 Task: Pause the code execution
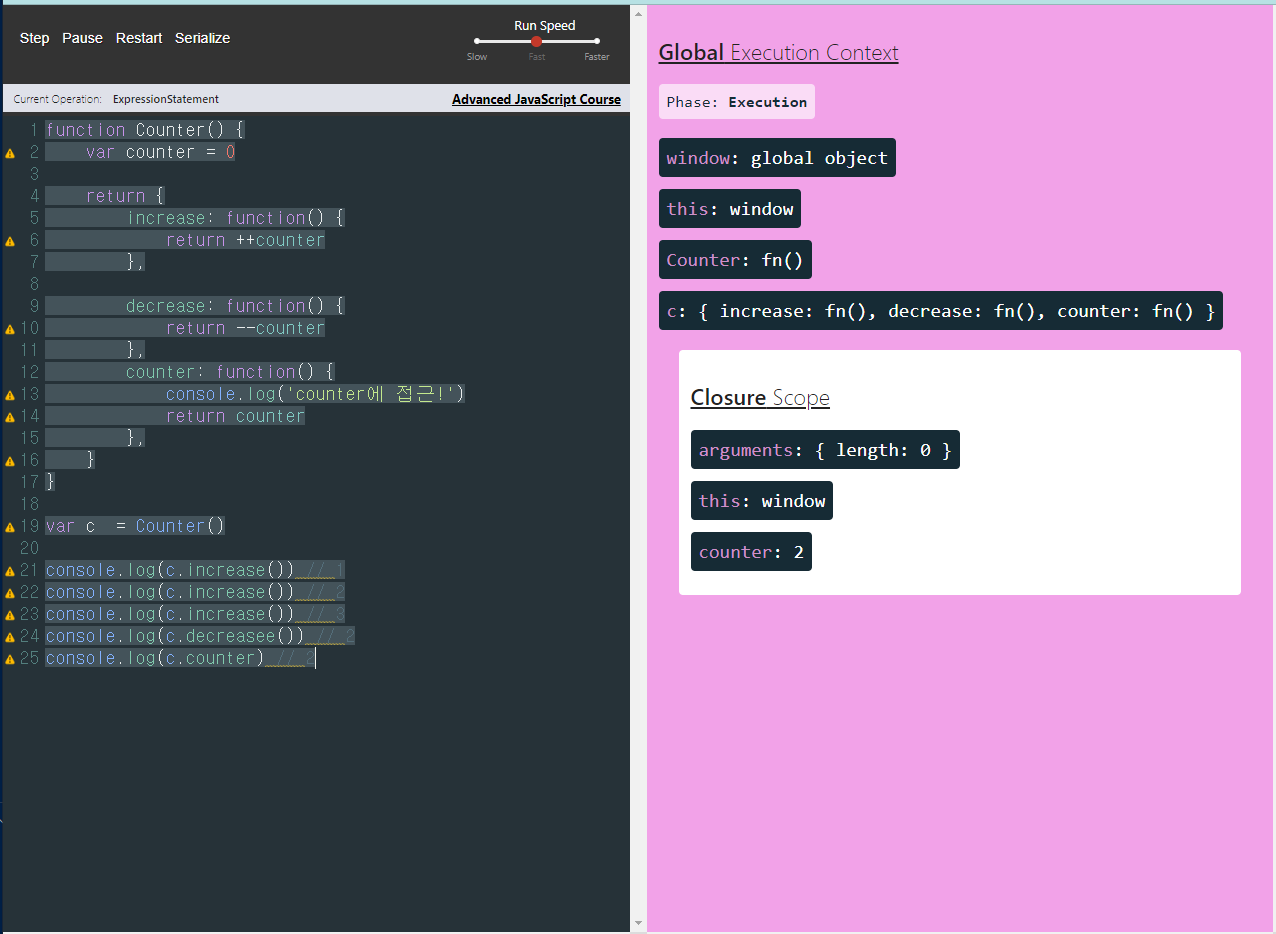pos(82,38)
